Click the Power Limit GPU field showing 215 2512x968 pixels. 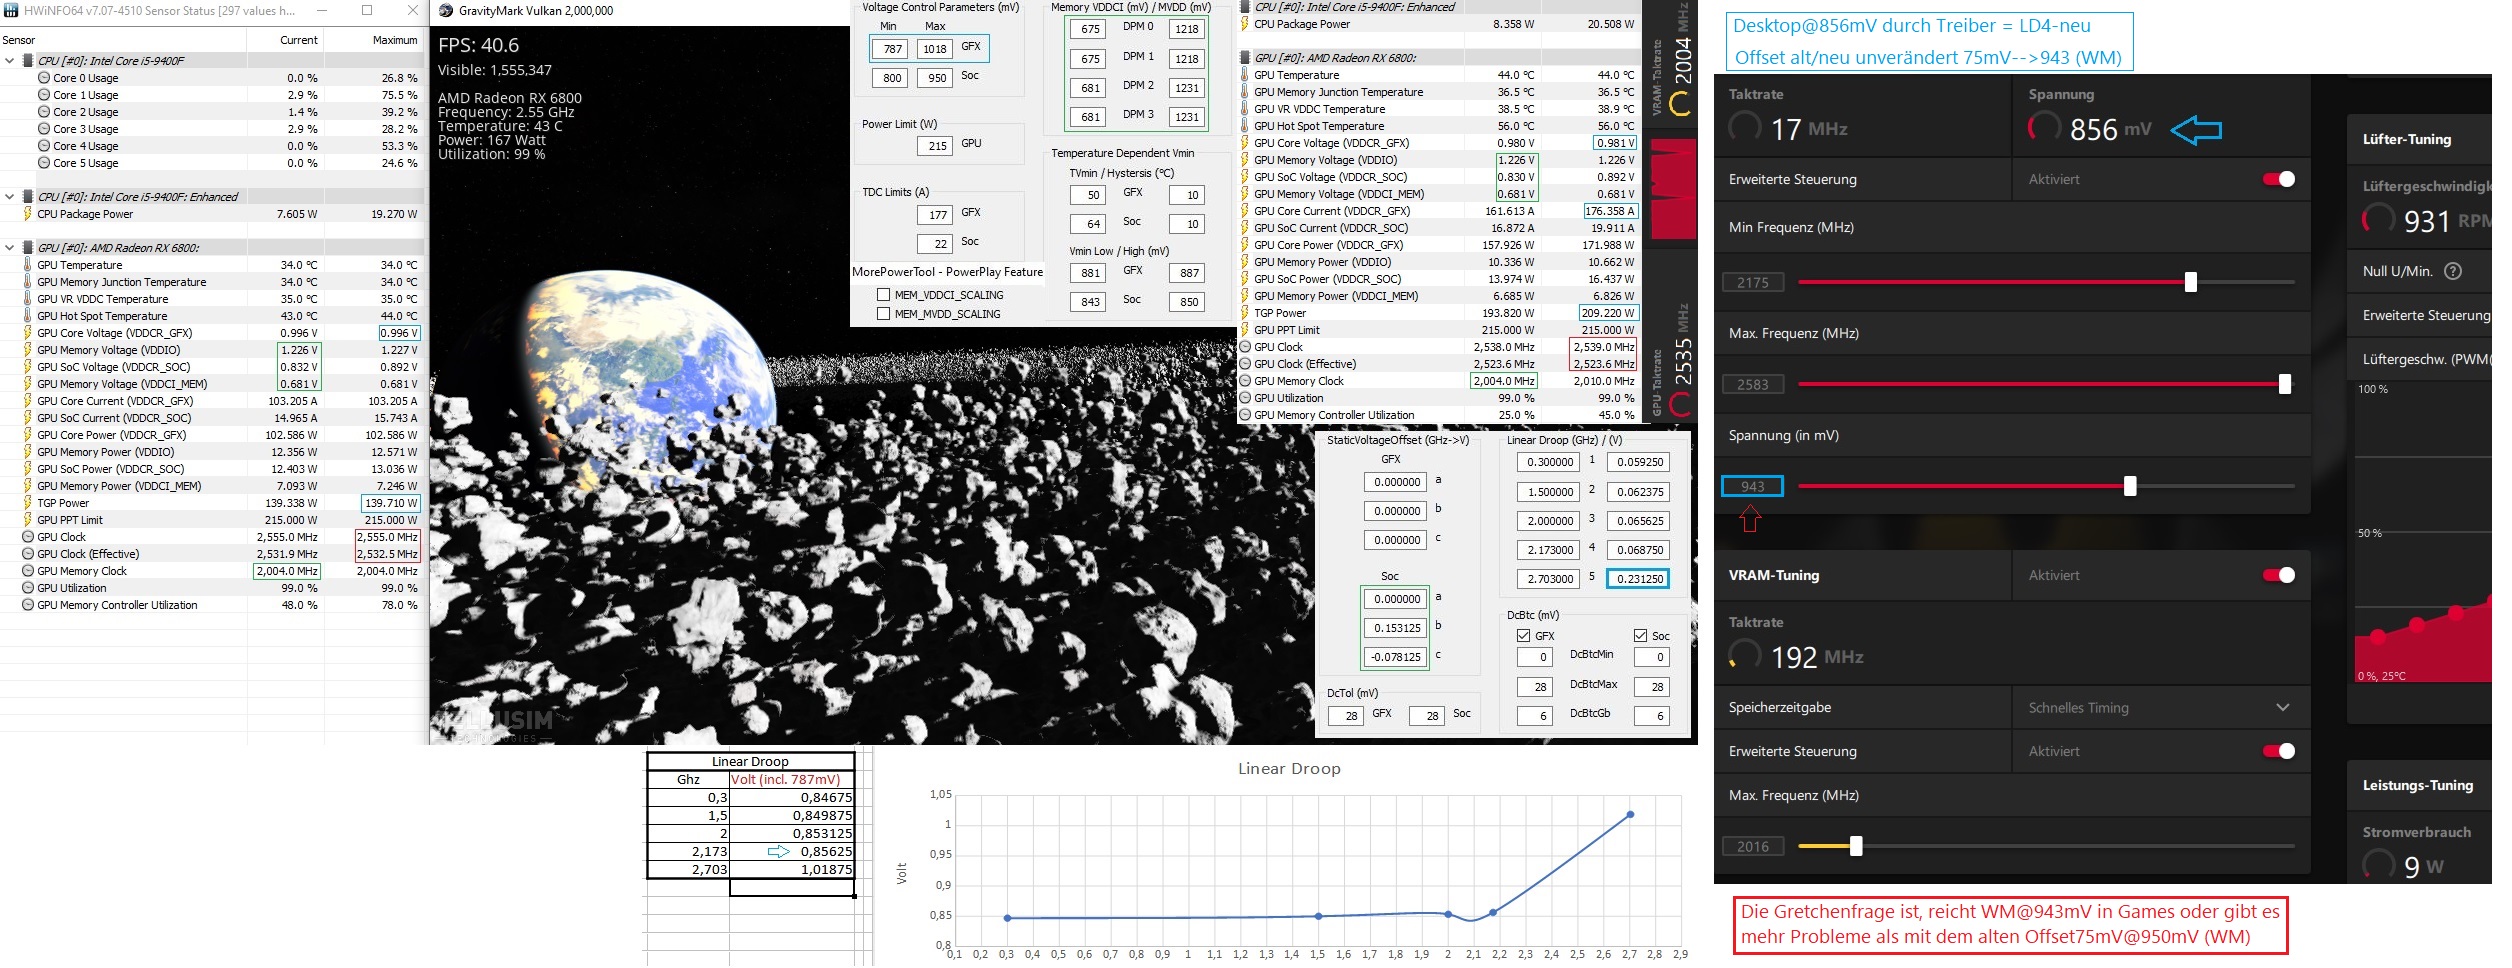click(935, 146)
